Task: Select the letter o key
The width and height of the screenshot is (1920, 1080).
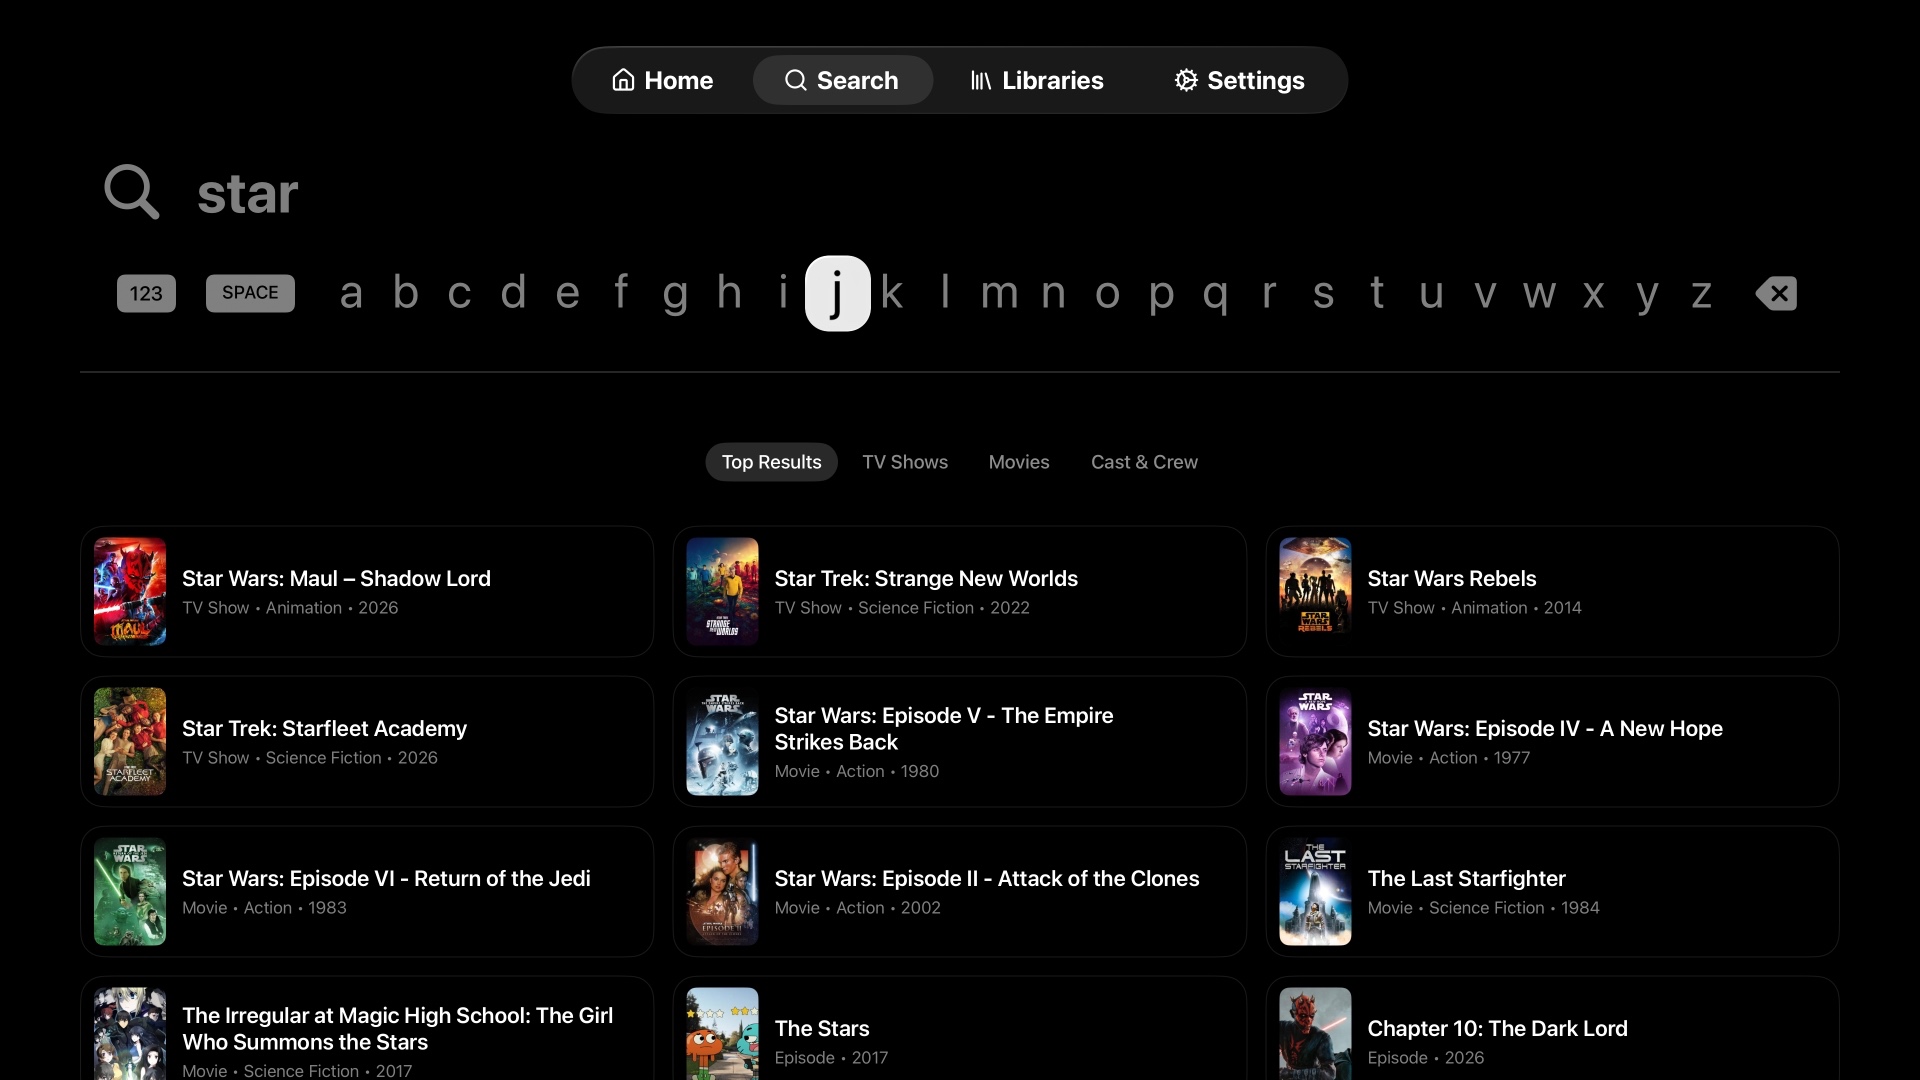Action: 1107,293
